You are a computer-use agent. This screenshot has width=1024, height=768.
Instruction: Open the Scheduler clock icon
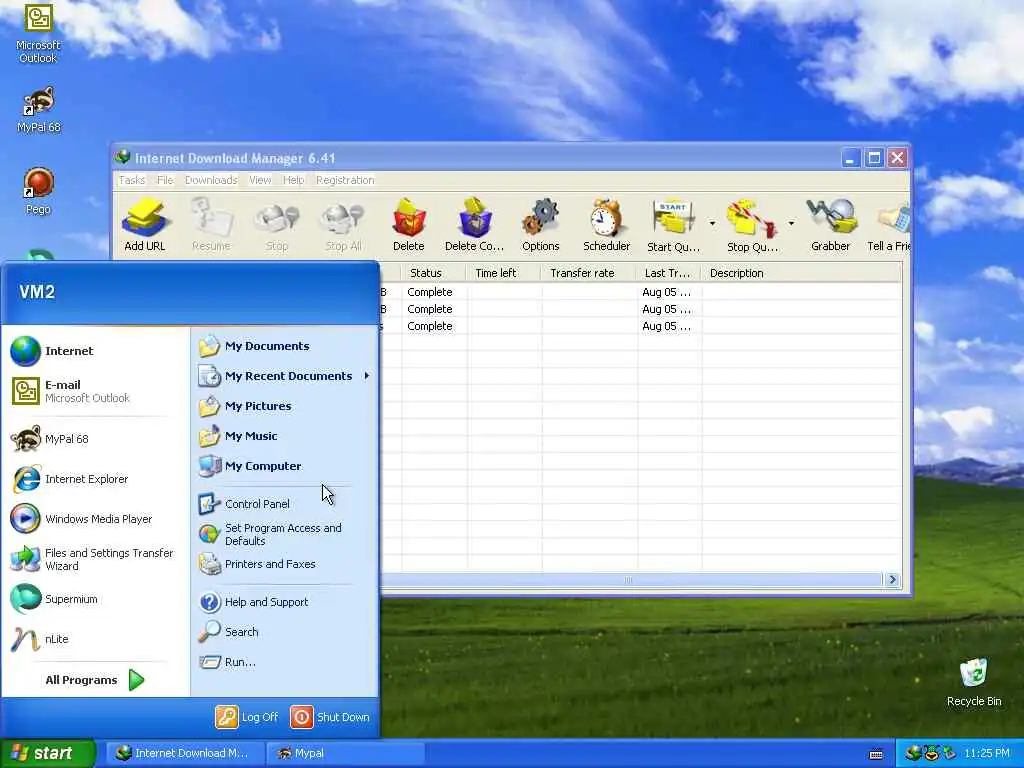tap(607, 225)
